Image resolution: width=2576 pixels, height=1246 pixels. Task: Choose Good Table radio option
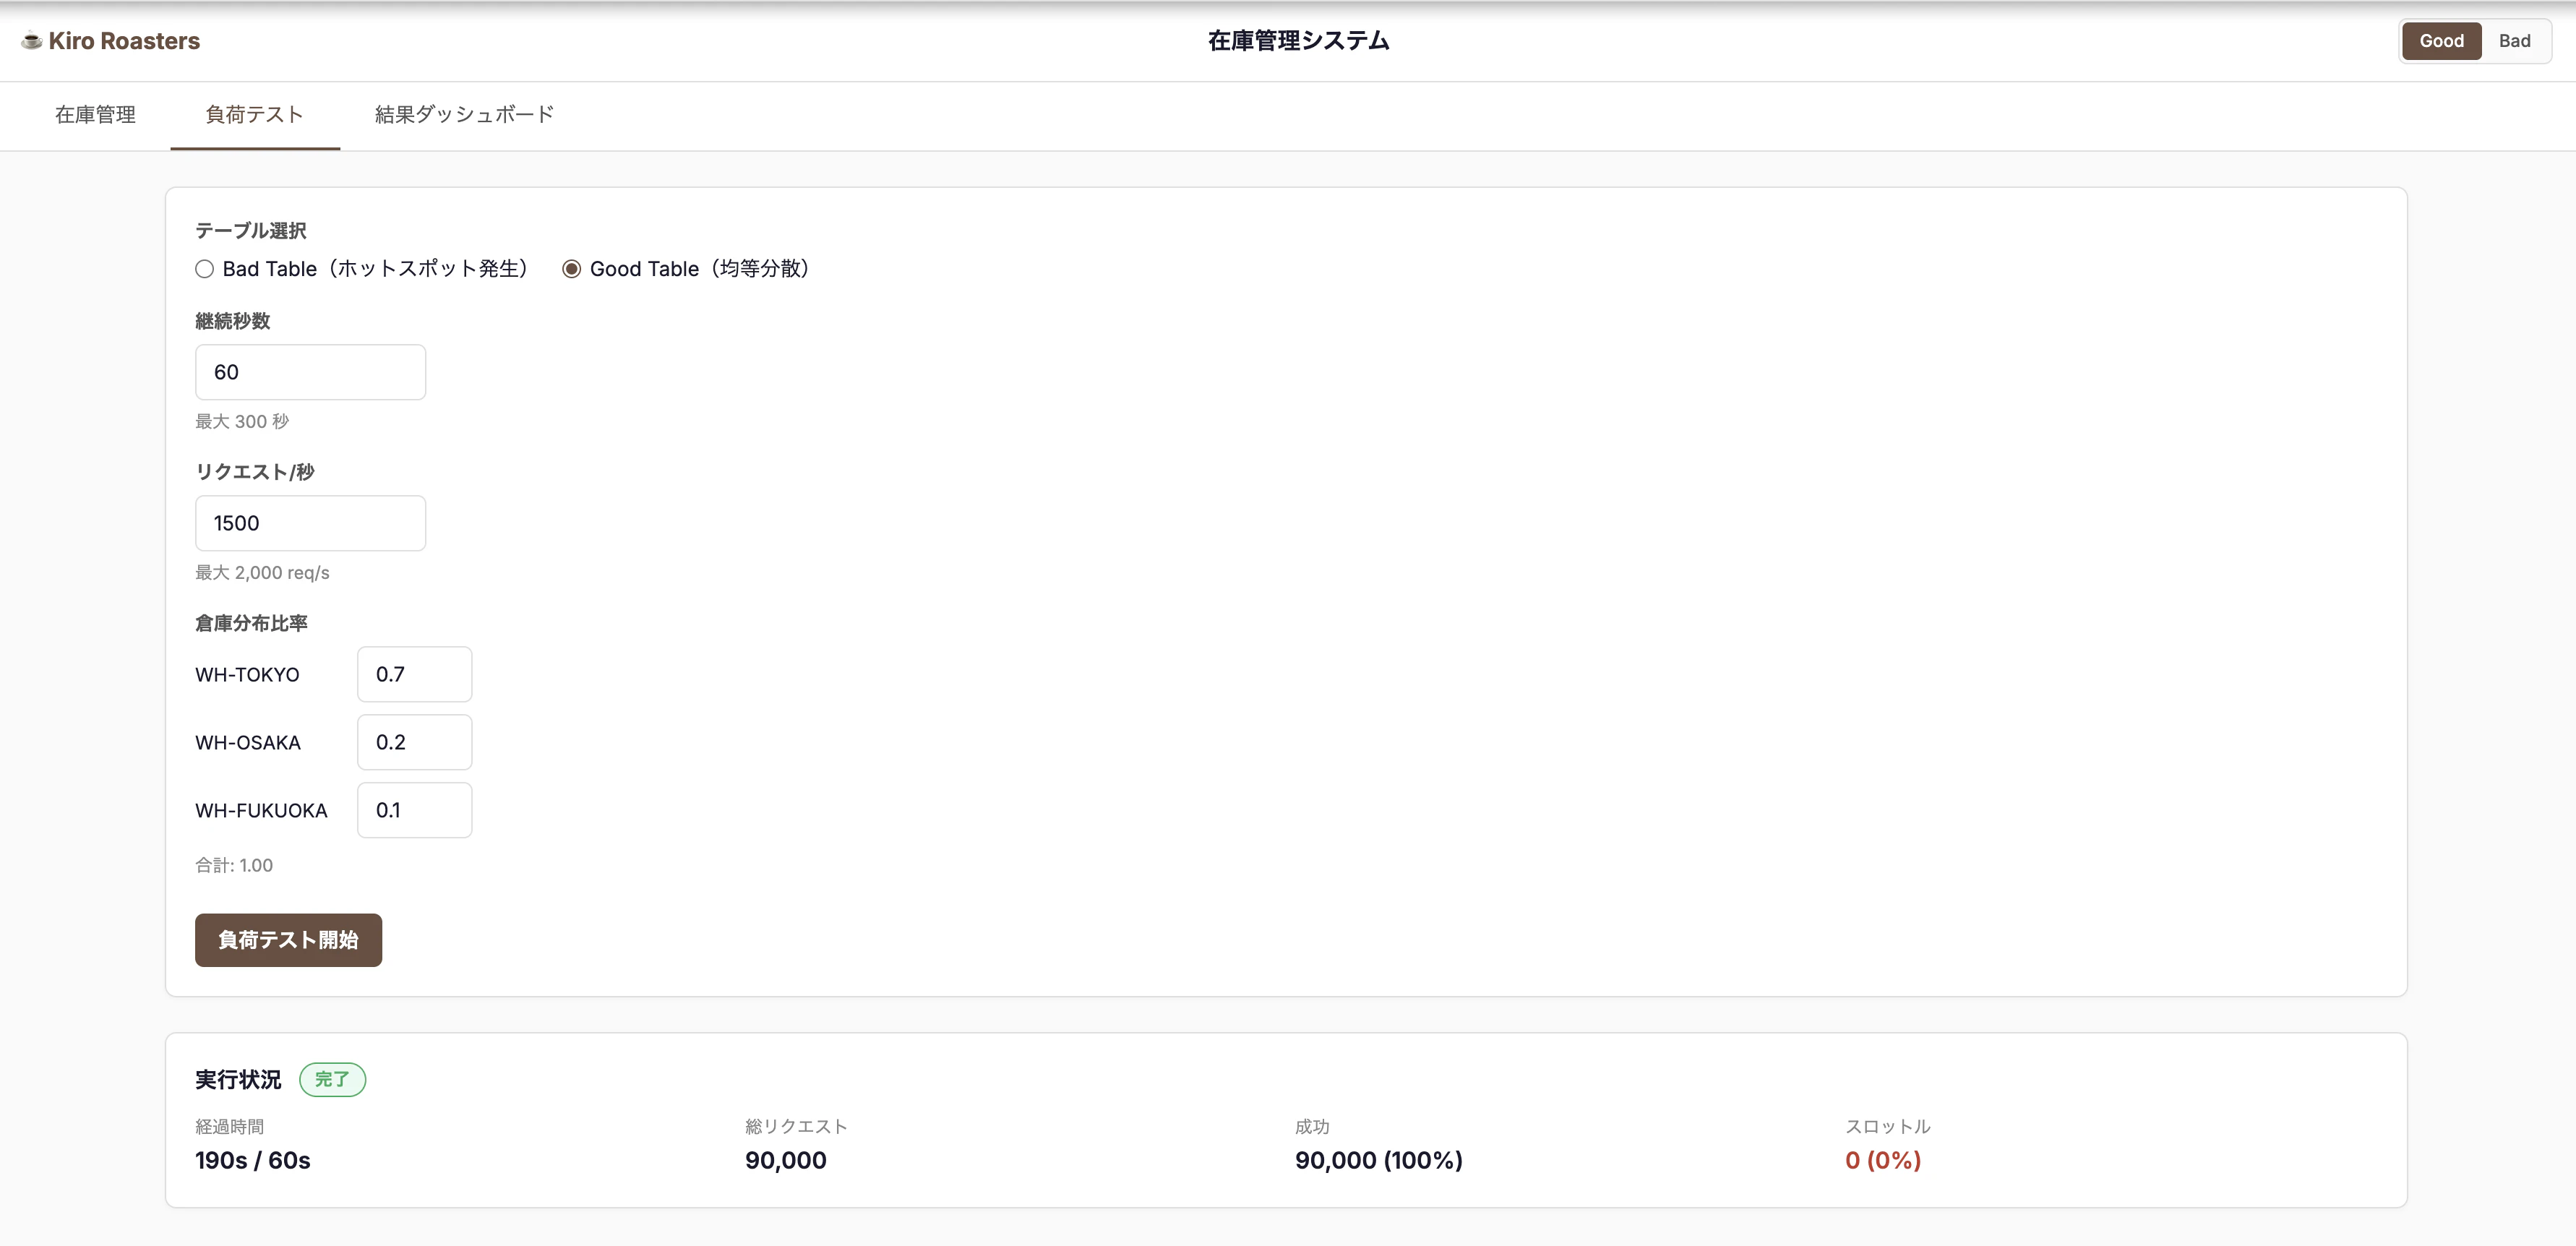click(571, 269)
